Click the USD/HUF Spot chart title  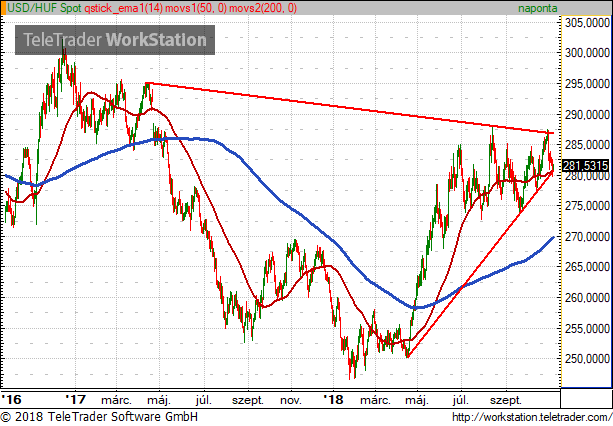tap(45, 8)
